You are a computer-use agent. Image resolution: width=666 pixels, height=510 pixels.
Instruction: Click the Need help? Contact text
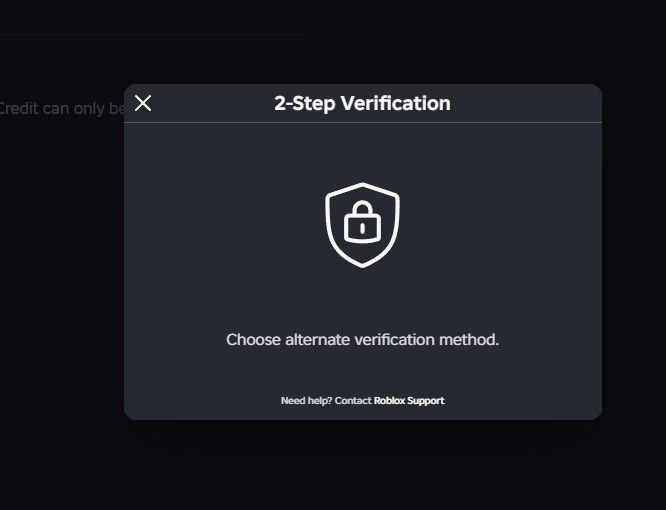(x=326, y=400)
